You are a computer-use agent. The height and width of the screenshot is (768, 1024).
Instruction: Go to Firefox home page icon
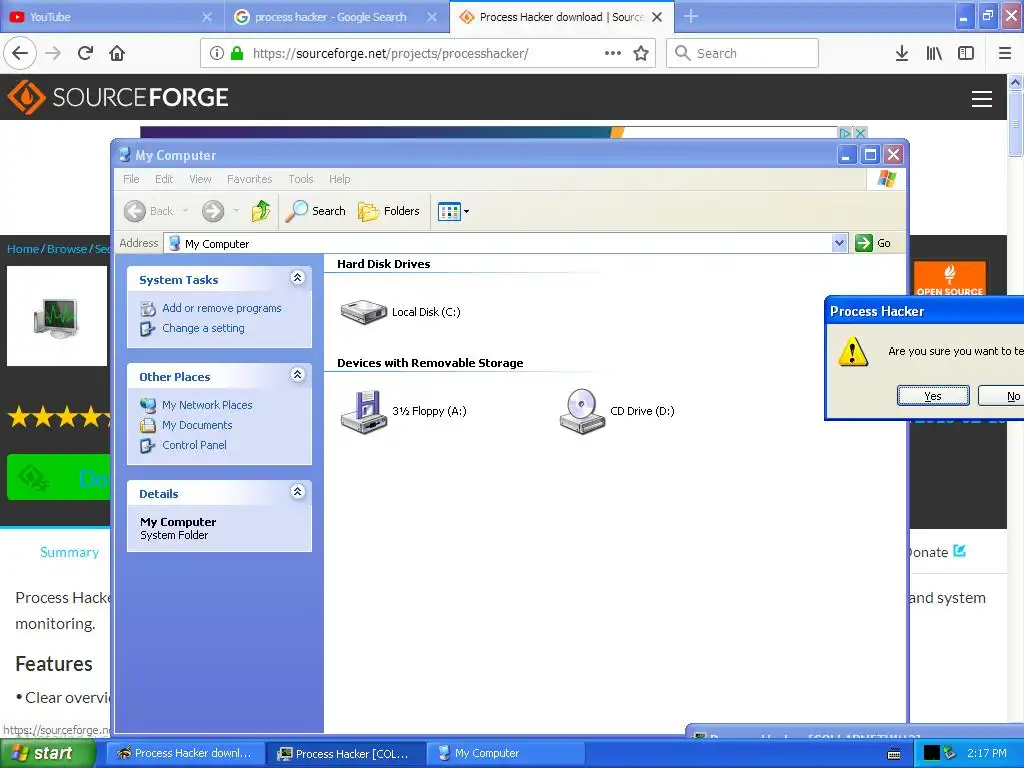pyautogui.click(x=117, y=53)
